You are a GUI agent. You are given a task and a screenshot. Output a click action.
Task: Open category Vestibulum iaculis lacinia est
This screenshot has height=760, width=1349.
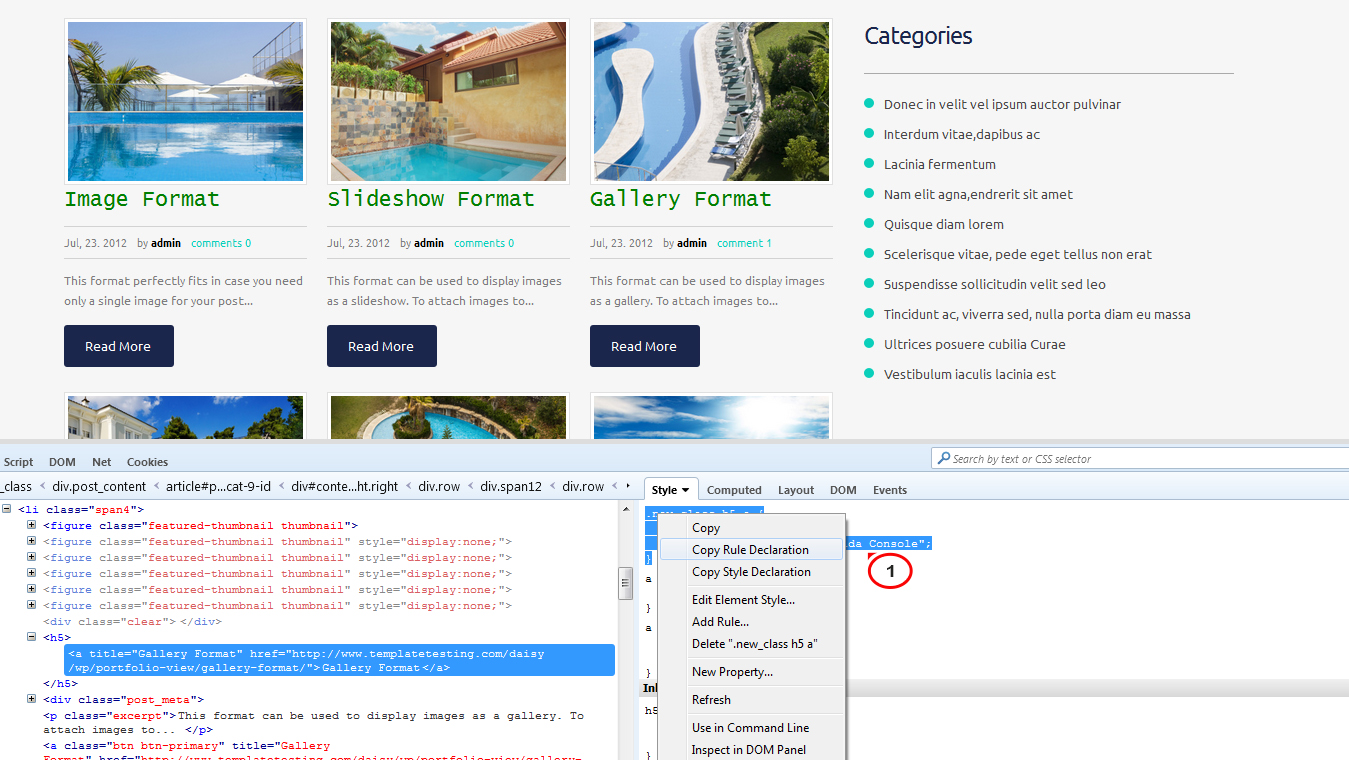tap(970, 374)
